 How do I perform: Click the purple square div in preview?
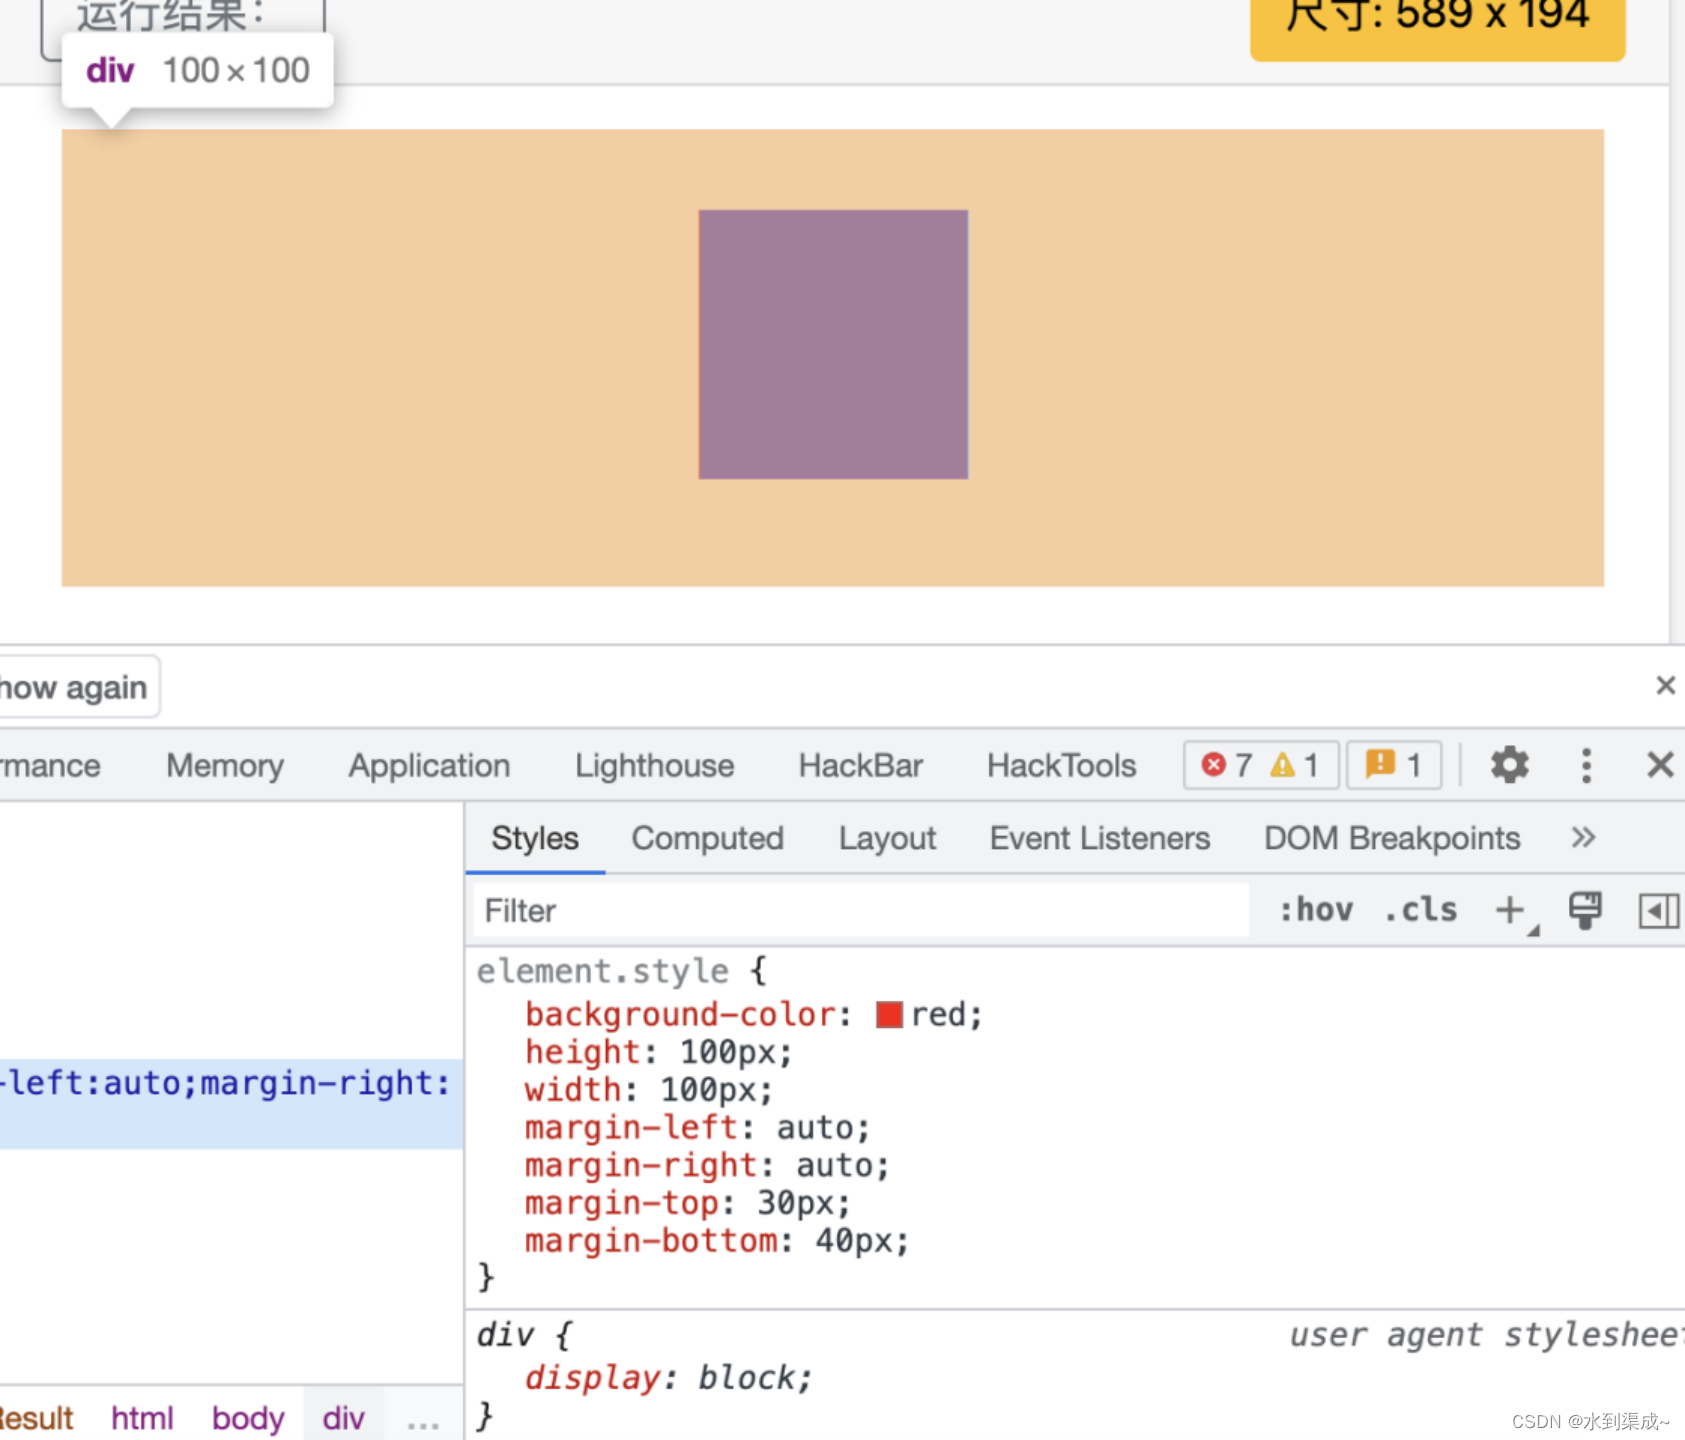[833, 344]
